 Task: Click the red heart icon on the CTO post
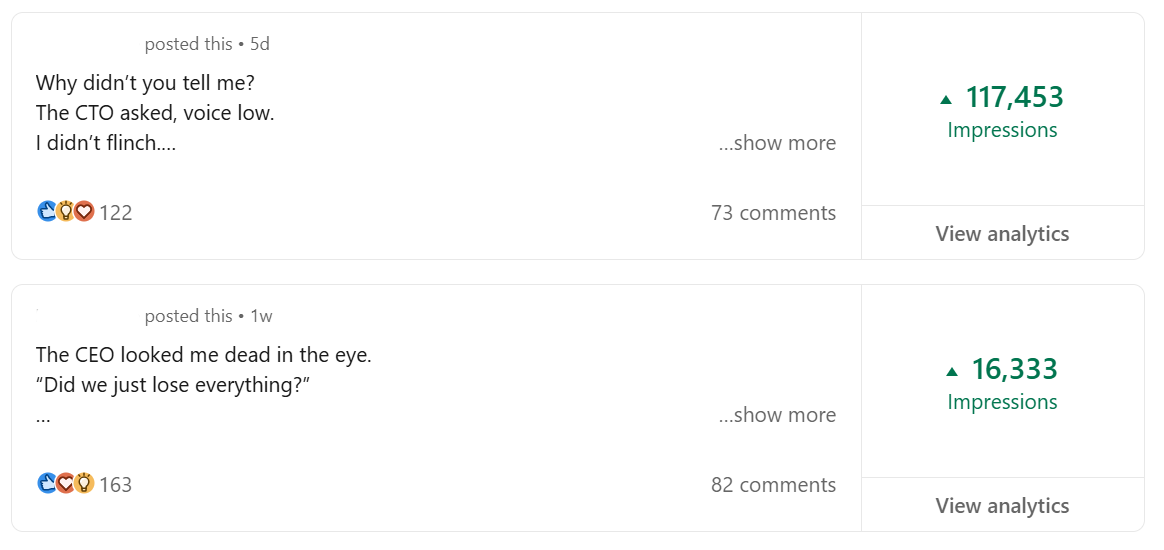point(84,212)
